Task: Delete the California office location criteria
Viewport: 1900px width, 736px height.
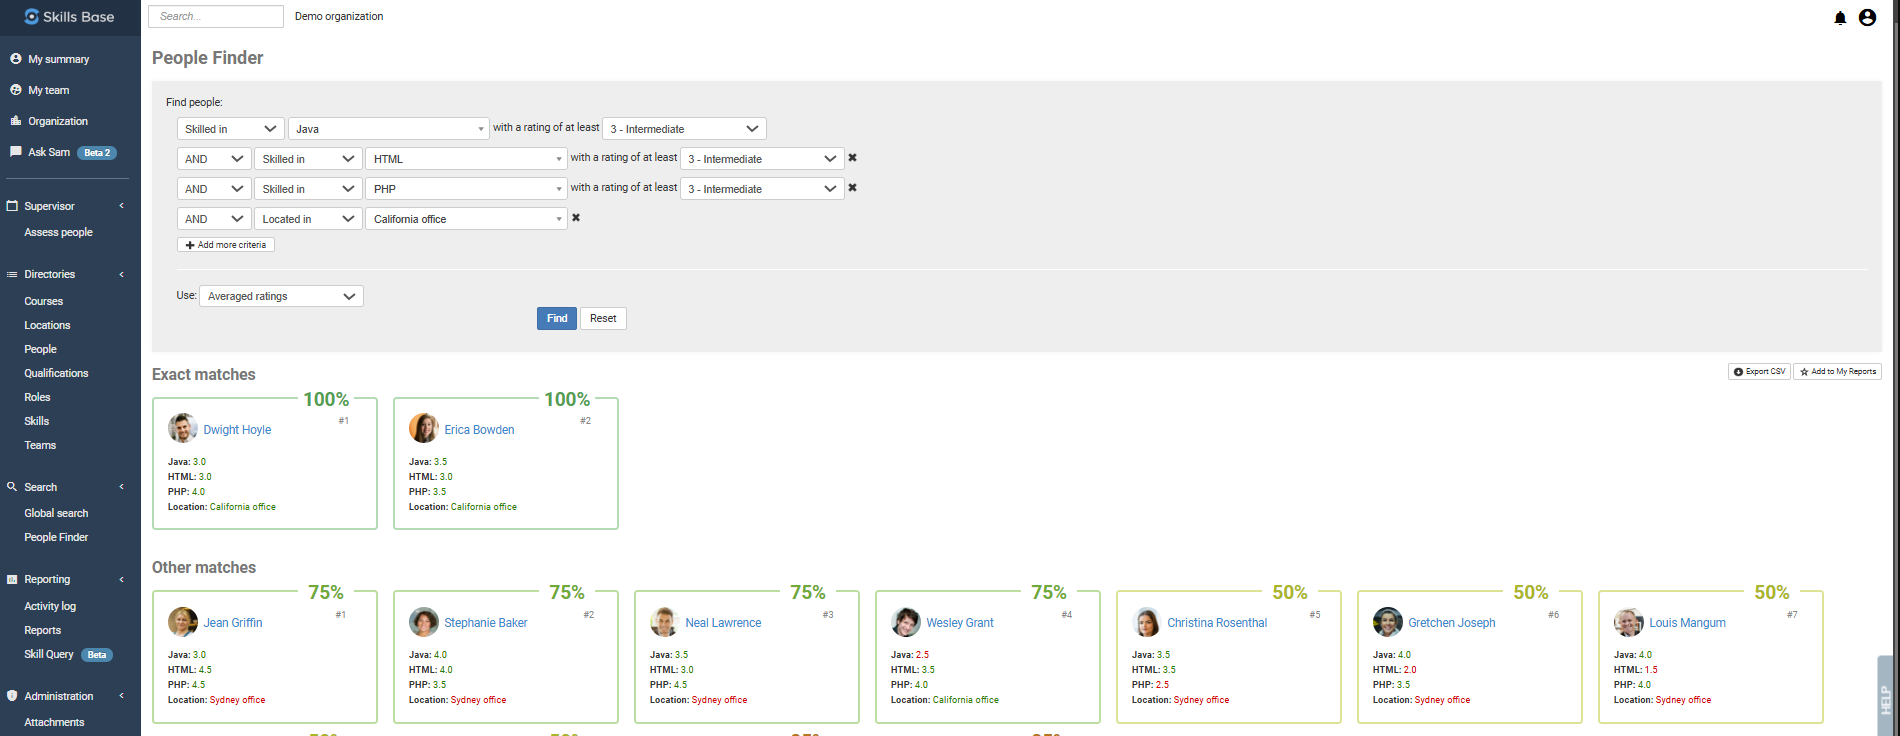Action: [576, 218]
